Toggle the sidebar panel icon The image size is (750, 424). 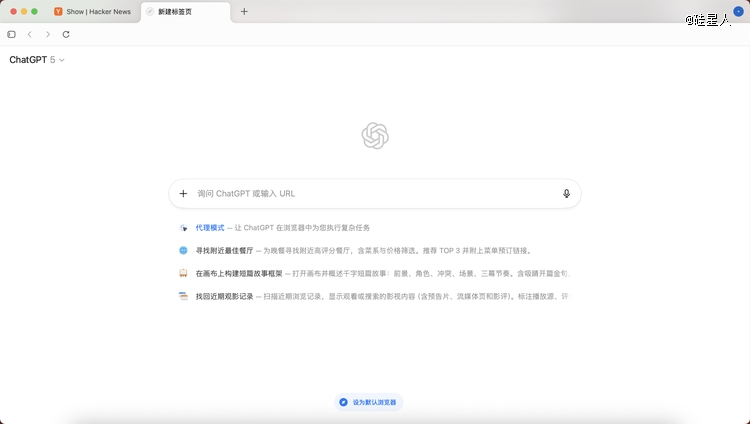click(12, 34)
